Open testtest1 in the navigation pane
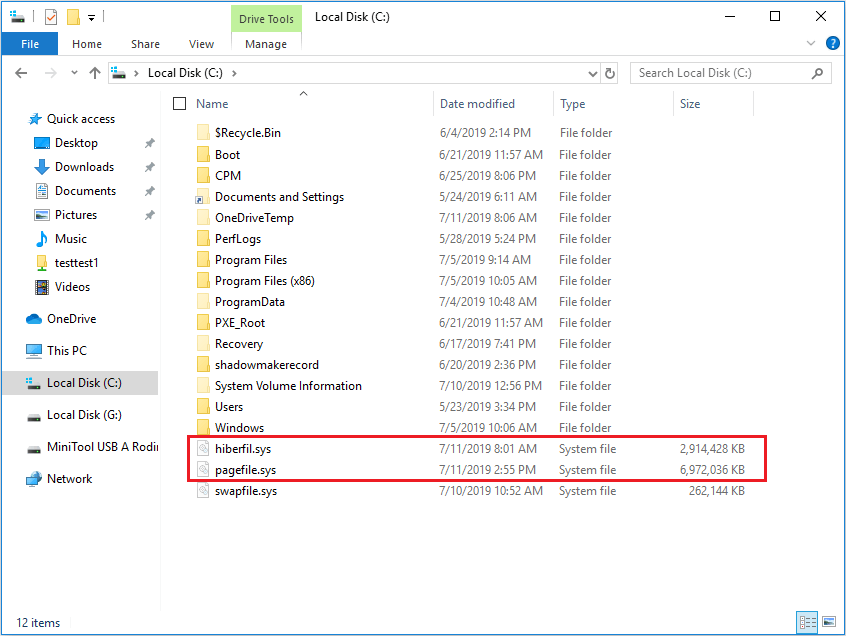 pyautogui.click(x=77, y=263)
